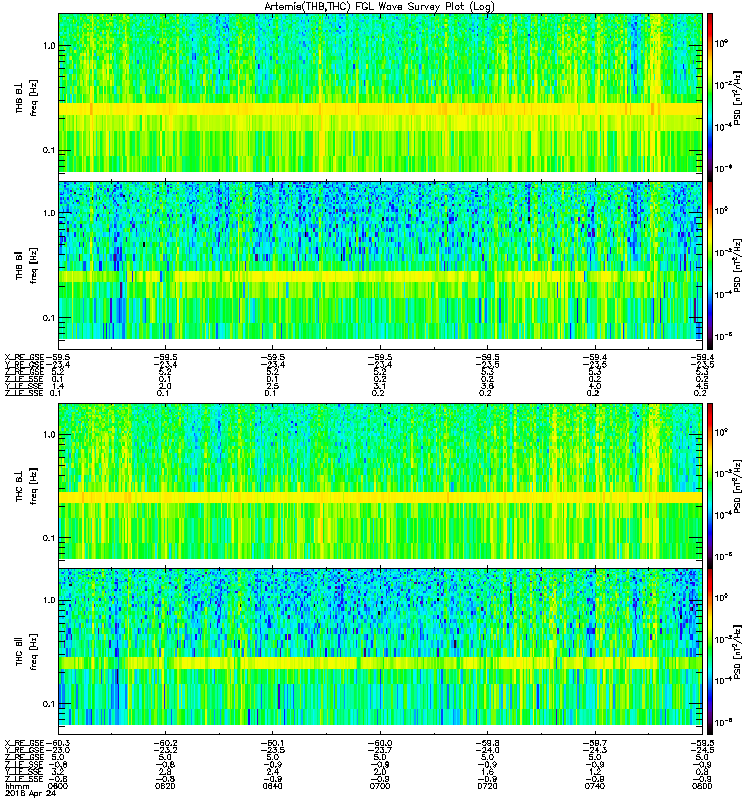Click the '-60.2' X_RE_GSE value
The image size is (750, 800).
[x=165, y=743]
